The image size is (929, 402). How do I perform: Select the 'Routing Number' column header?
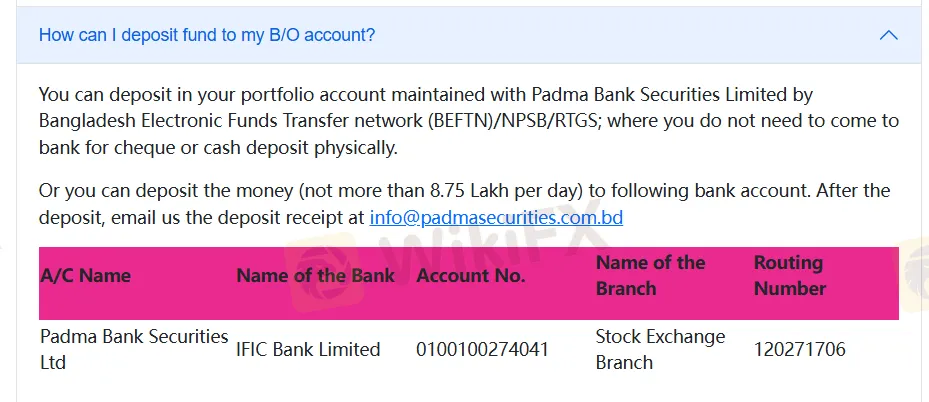click(790, 276)
